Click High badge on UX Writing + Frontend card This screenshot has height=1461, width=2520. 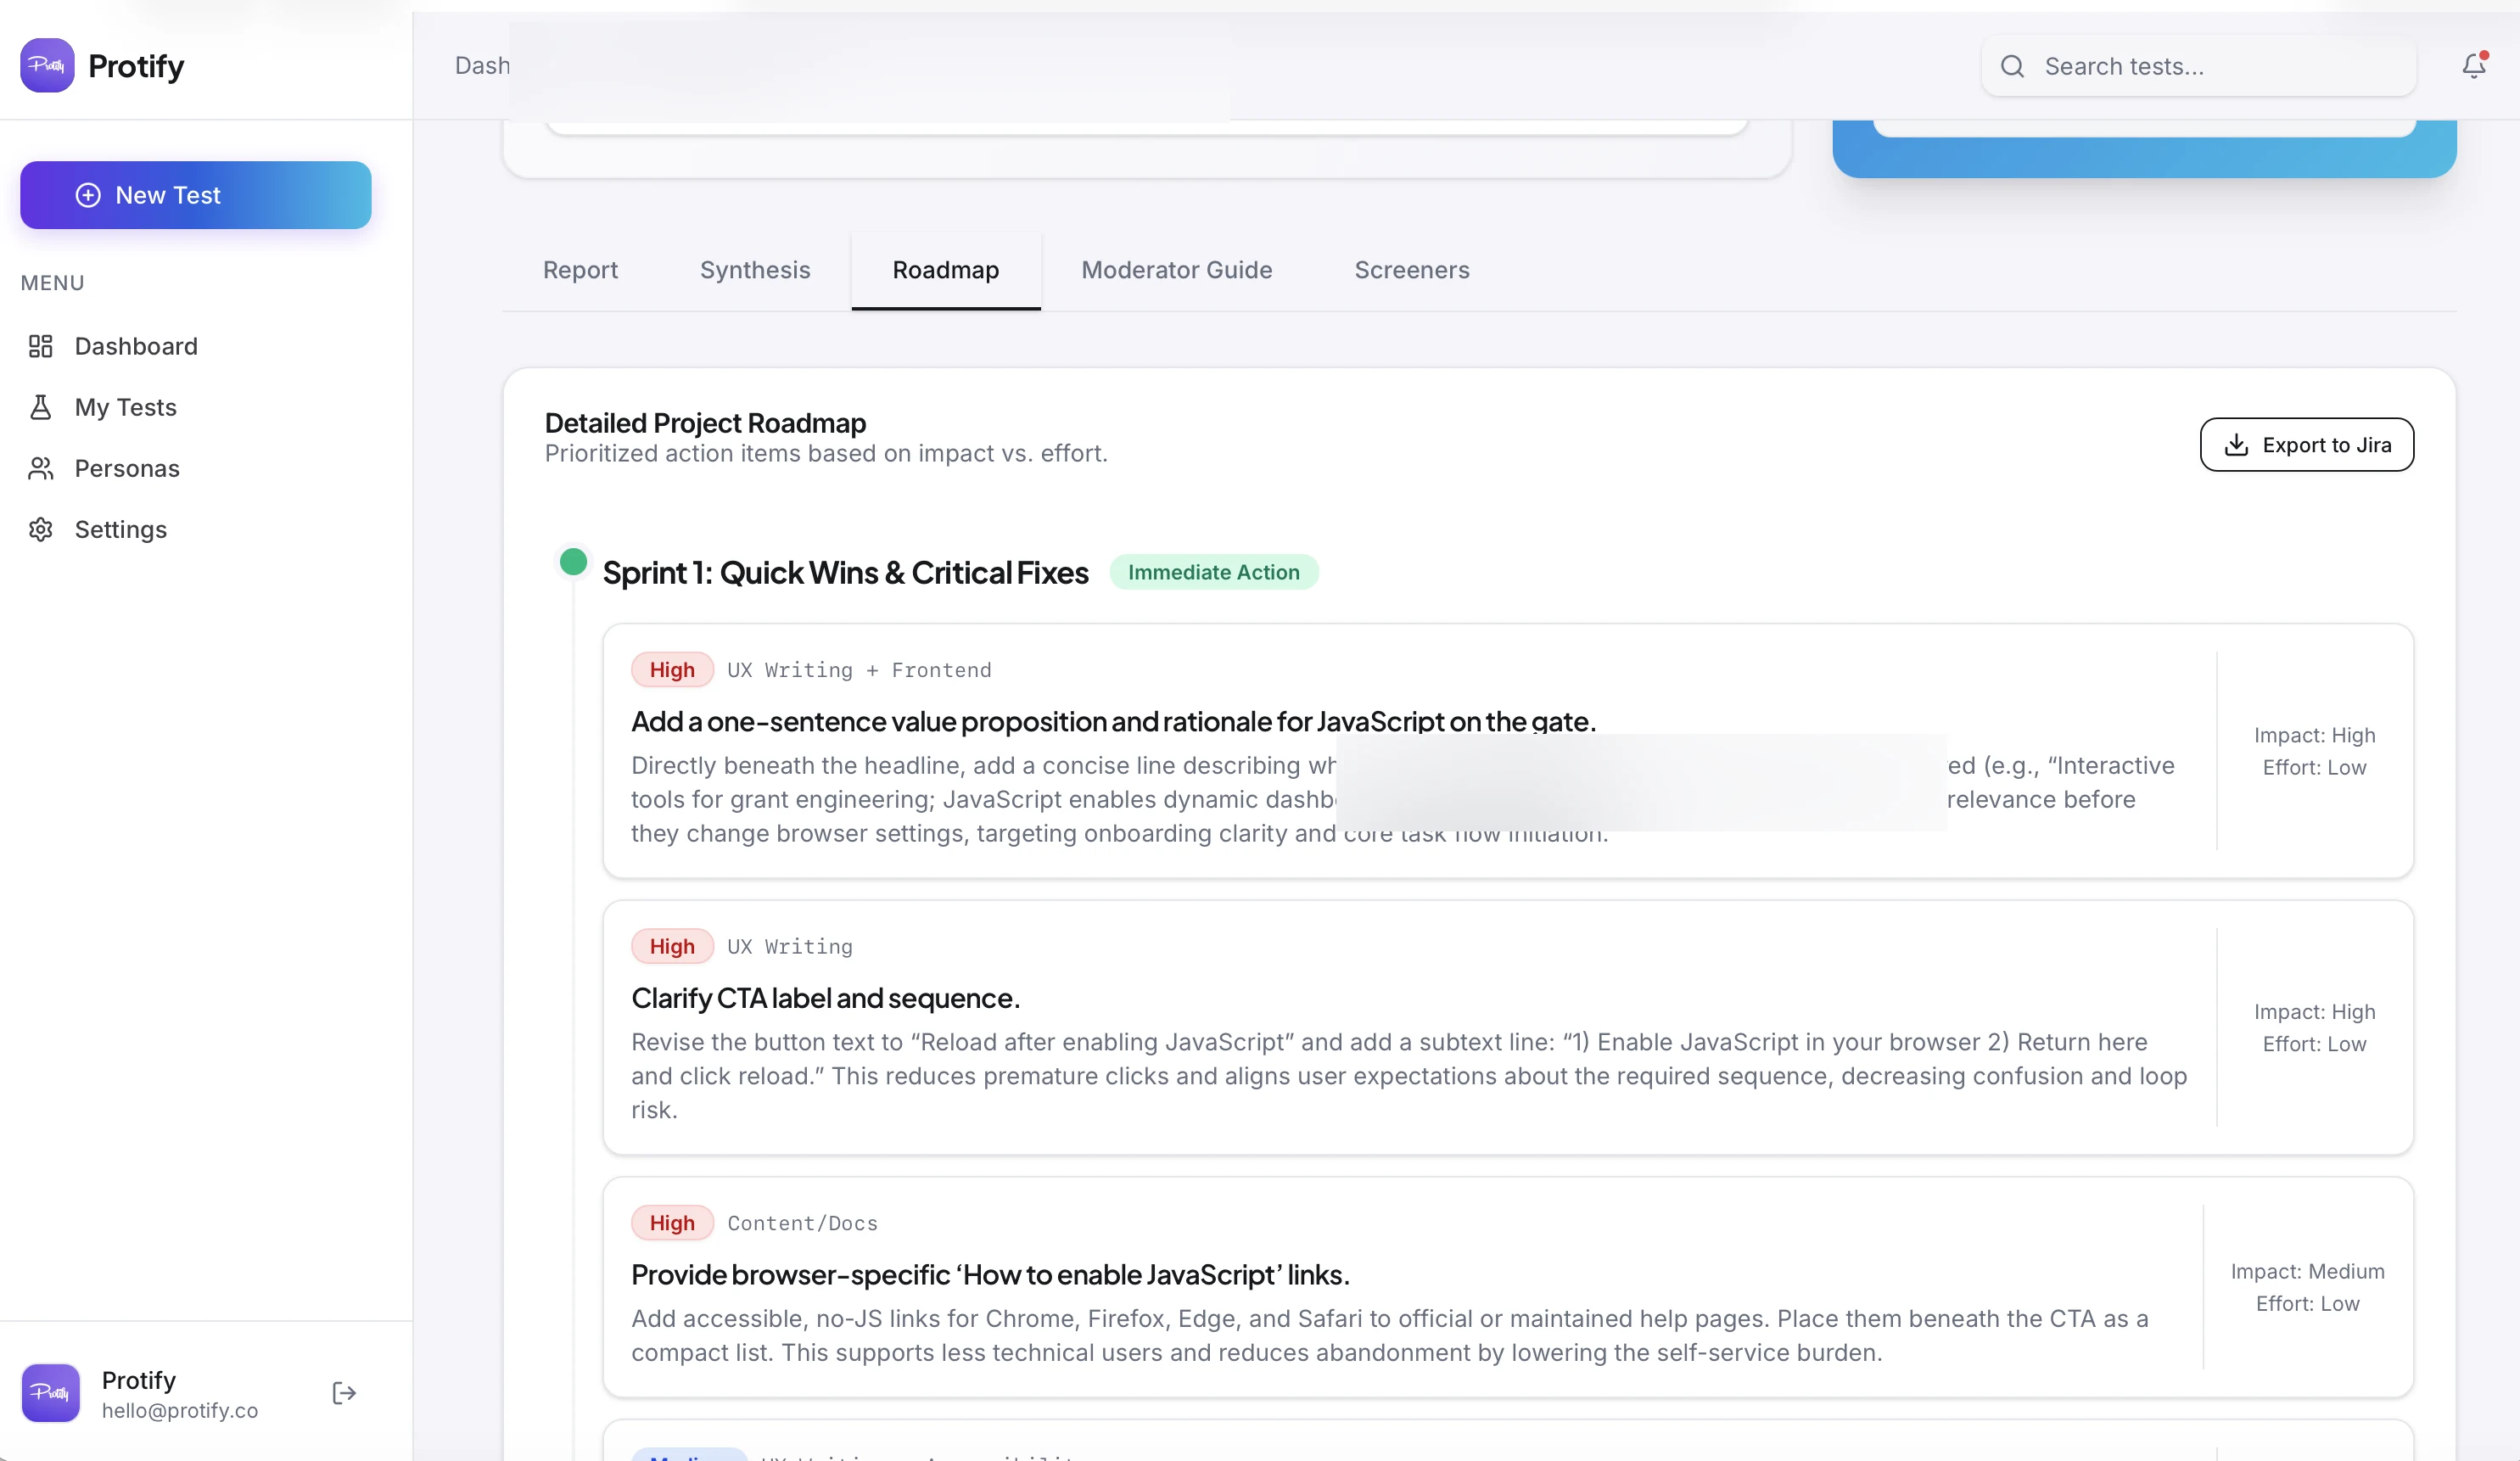(x=672, y=670)
